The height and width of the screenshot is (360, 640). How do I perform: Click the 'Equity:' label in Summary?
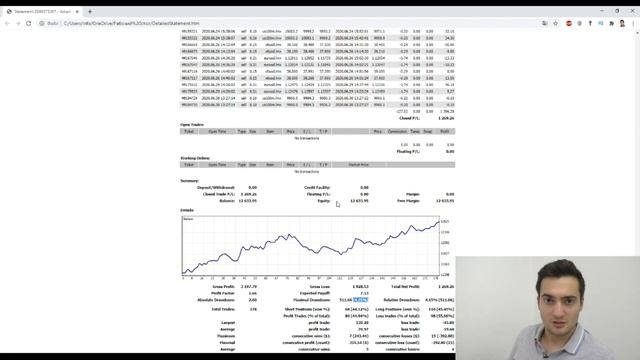tap(324, 201)
